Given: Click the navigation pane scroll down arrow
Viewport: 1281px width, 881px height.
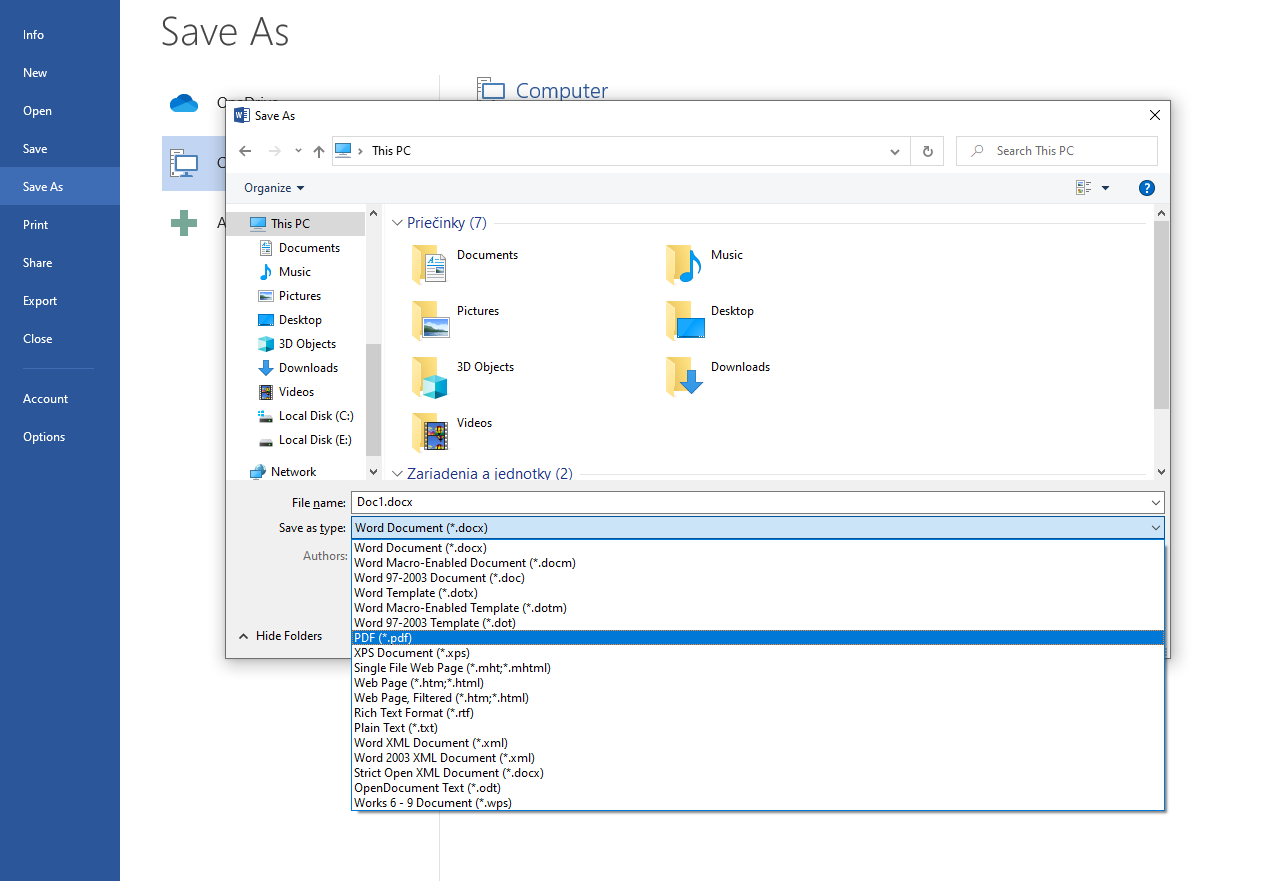Looking at the screenshot, I should (x=374, y=472).
